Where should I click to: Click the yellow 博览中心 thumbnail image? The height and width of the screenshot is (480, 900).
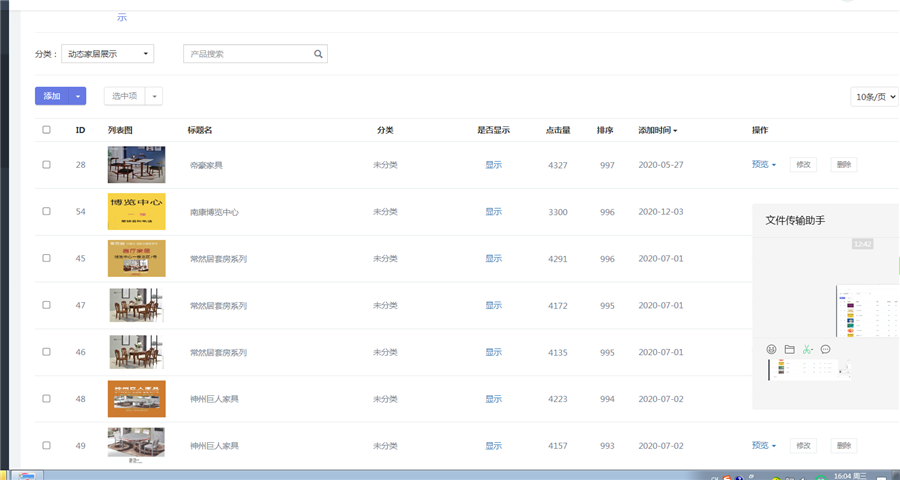pos(136,212)
